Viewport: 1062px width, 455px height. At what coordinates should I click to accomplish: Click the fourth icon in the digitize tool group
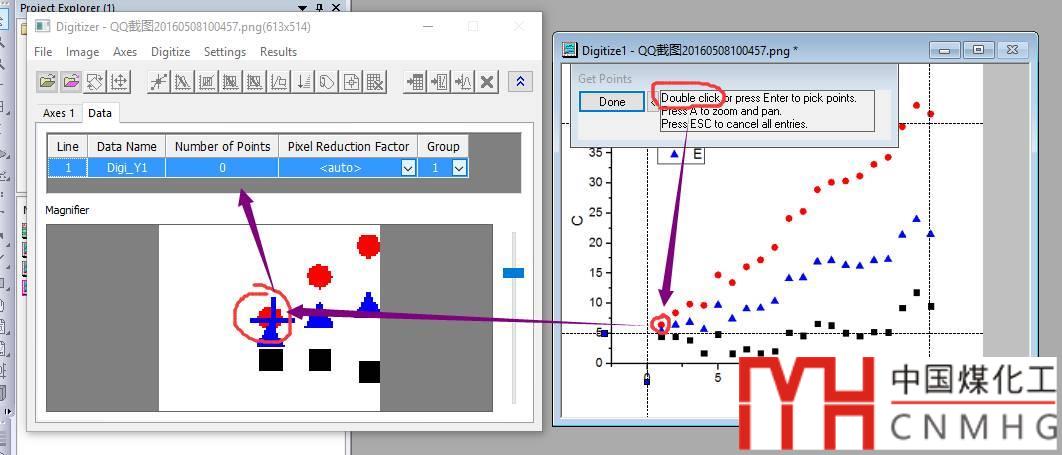pos(231,82)
